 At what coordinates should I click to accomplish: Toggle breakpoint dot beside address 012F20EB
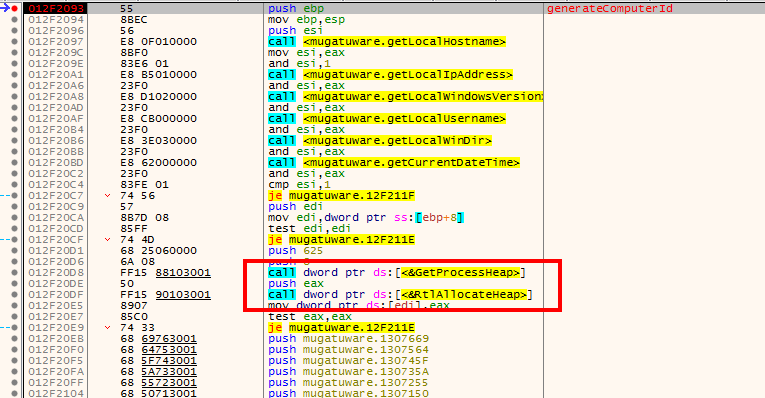click(15, 338)
